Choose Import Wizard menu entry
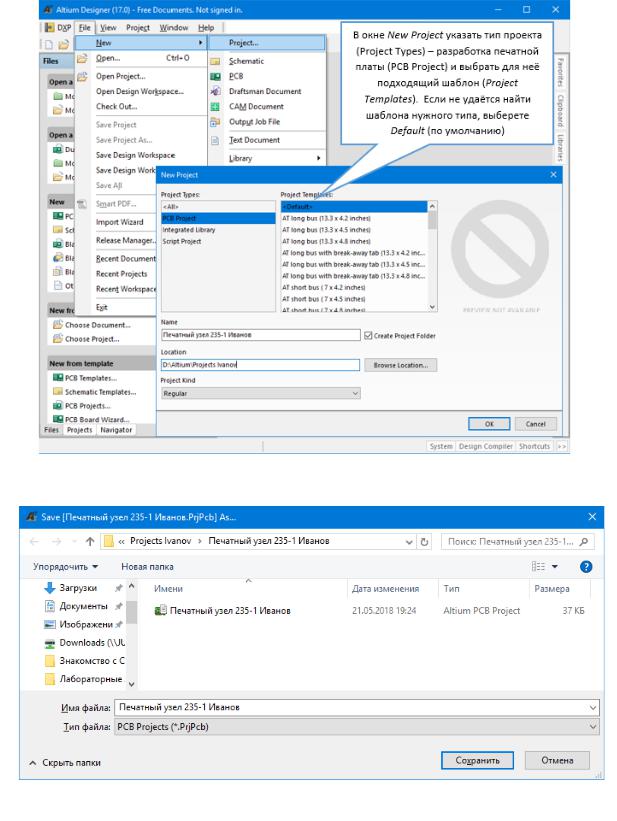Screen dimensions: 617x821 pyautogui.click(x=119, y=222)
